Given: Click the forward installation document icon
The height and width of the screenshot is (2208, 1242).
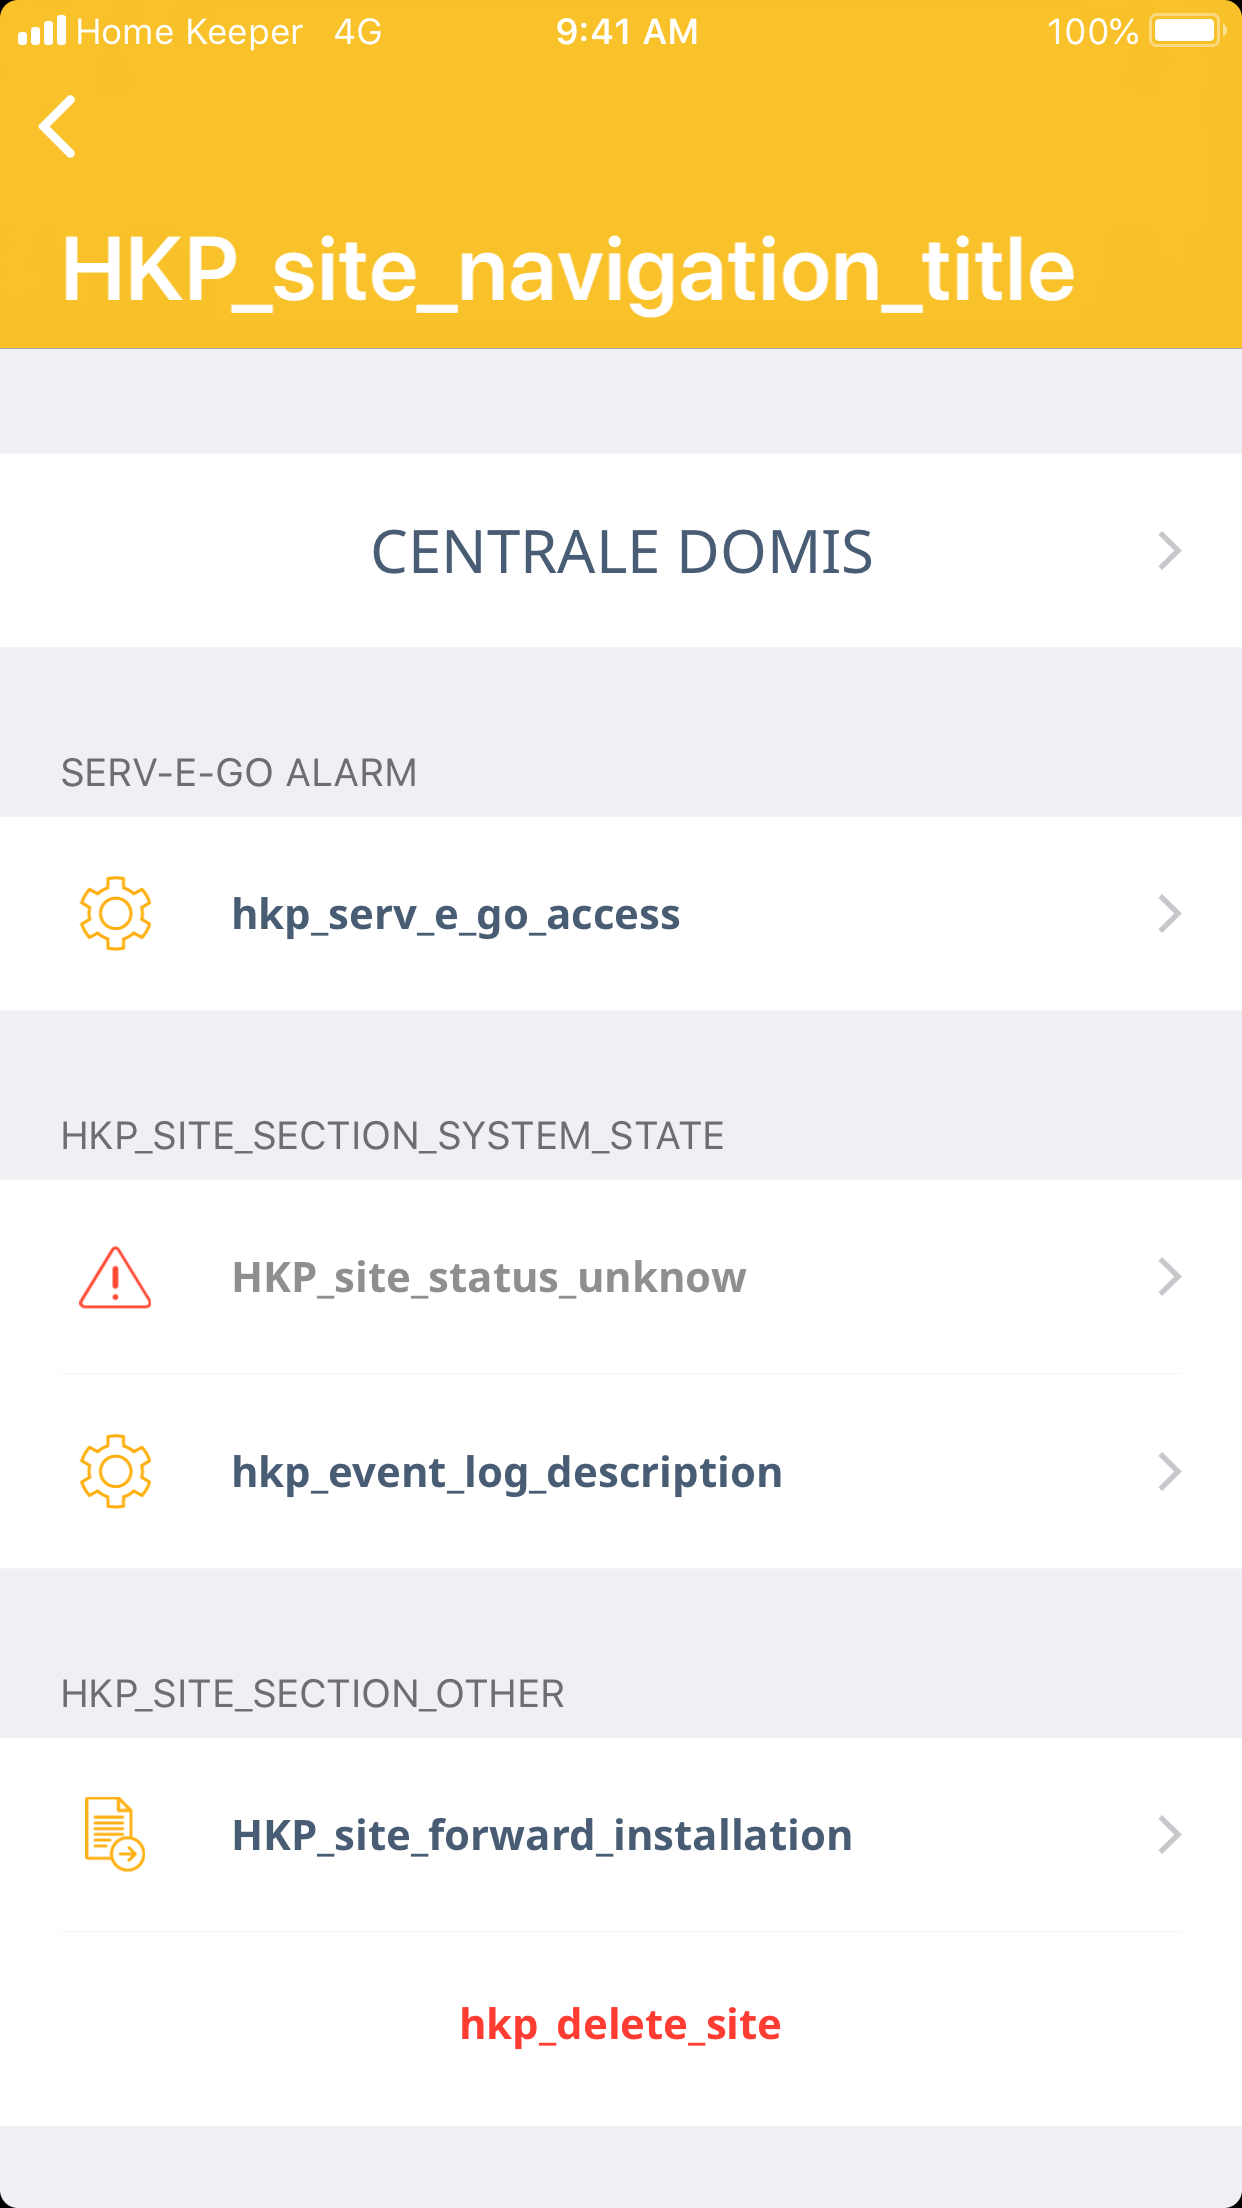Looking at the screenshot, I should coord(114,1834).
